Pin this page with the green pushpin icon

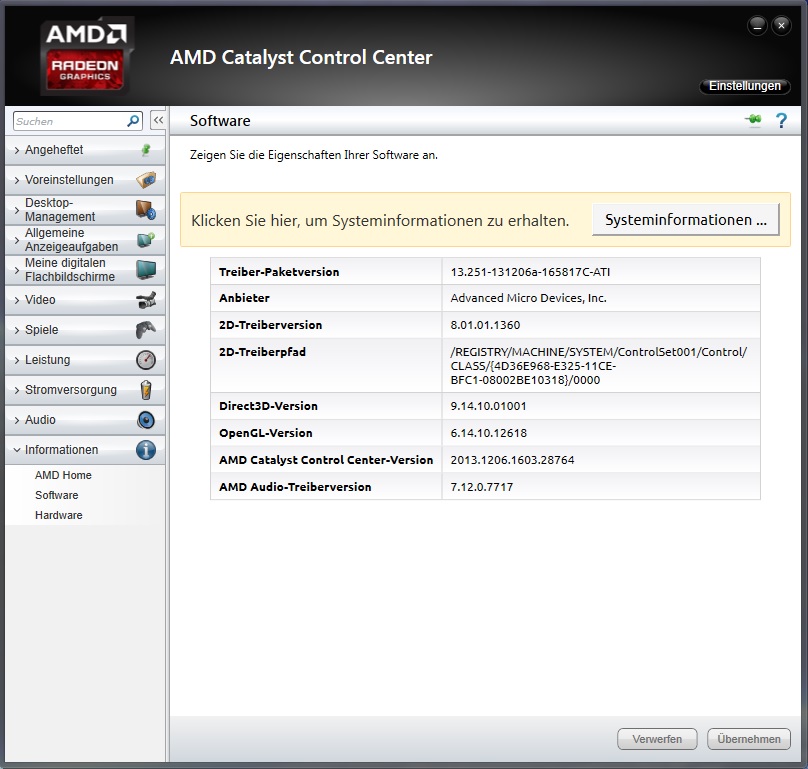click(753, 120)
